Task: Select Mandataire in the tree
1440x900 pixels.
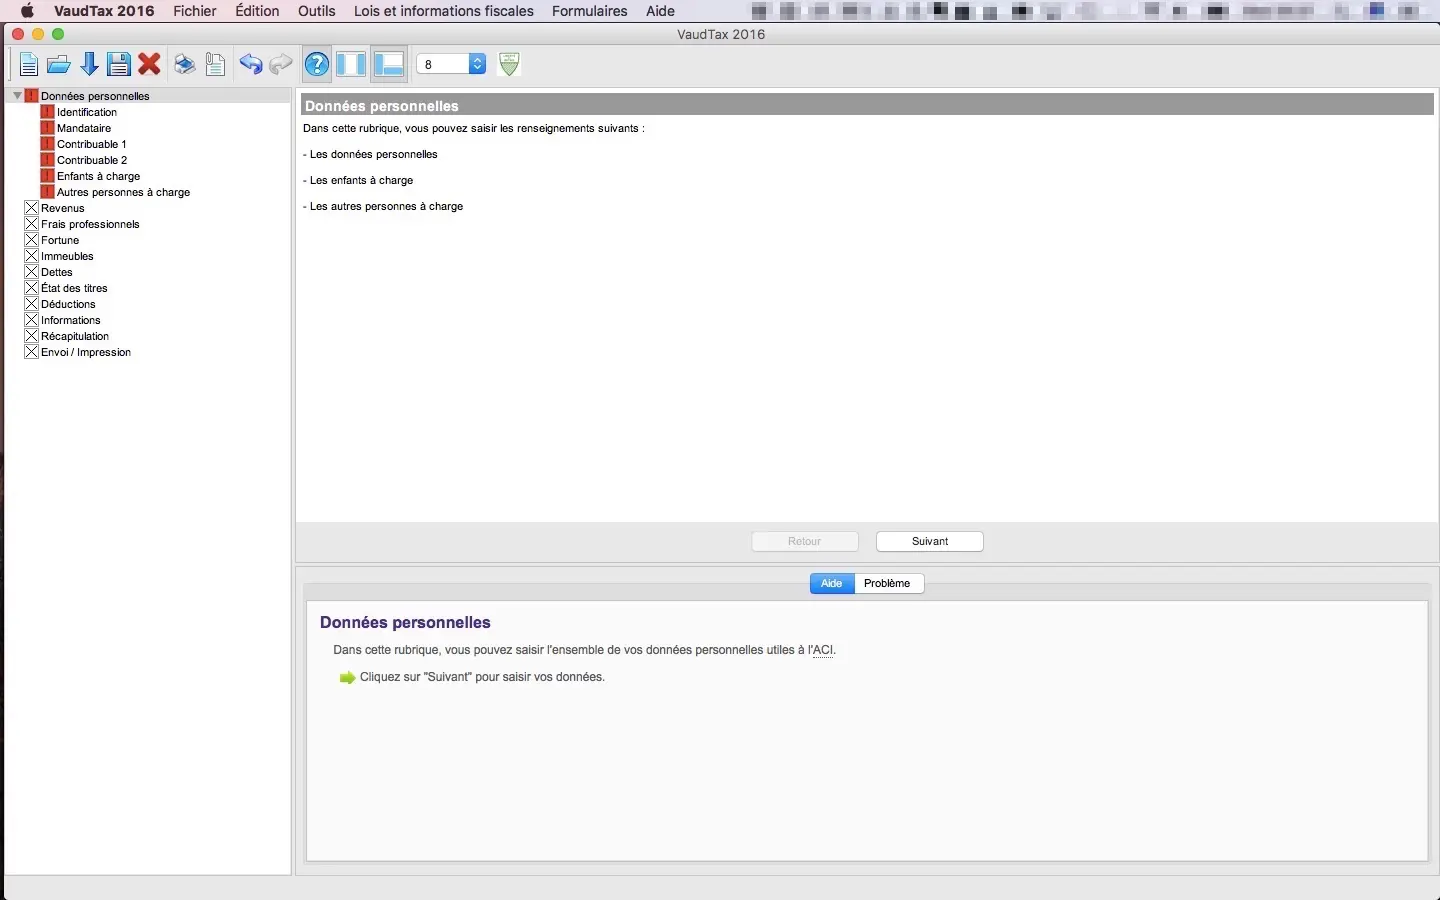Action: coord(84,128)
